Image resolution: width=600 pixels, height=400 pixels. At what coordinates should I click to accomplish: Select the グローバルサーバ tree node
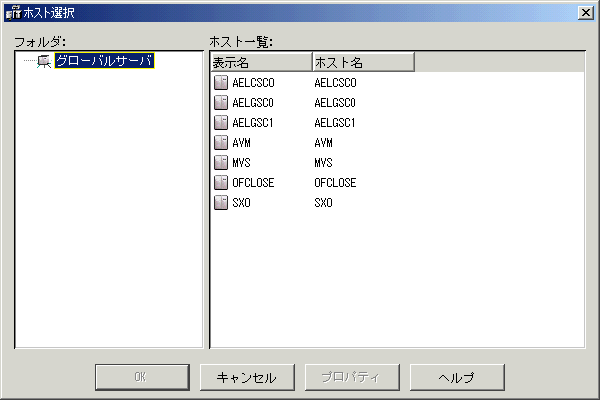[x=104, y=60]
